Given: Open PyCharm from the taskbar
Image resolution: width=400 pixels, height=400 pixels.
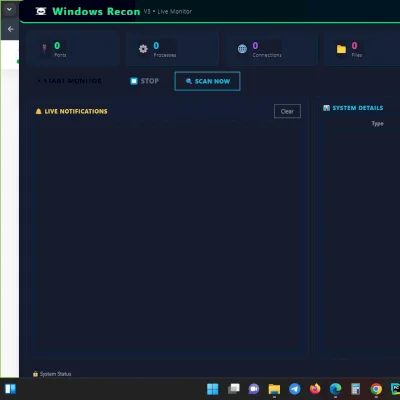Looking at the screenshot, I should pos(395,389).
